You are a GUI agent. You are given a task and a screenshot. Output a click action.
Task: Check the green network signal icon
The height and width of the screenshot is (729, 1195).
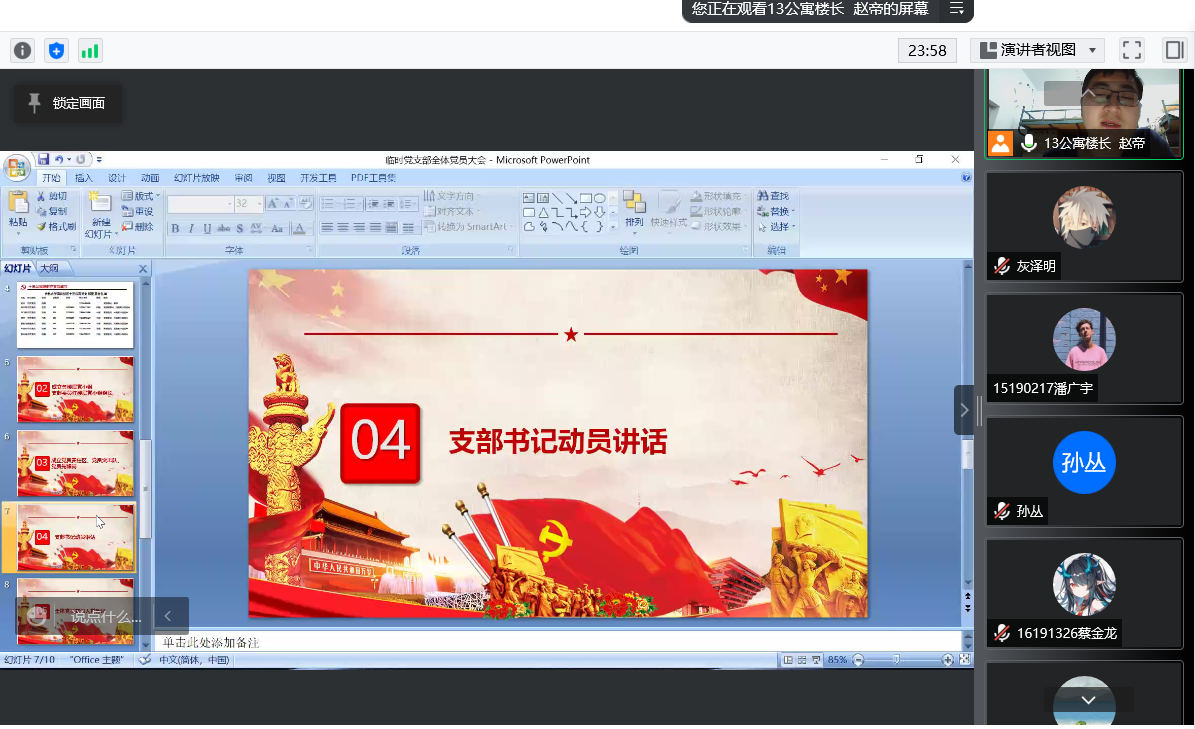[90, 50]
